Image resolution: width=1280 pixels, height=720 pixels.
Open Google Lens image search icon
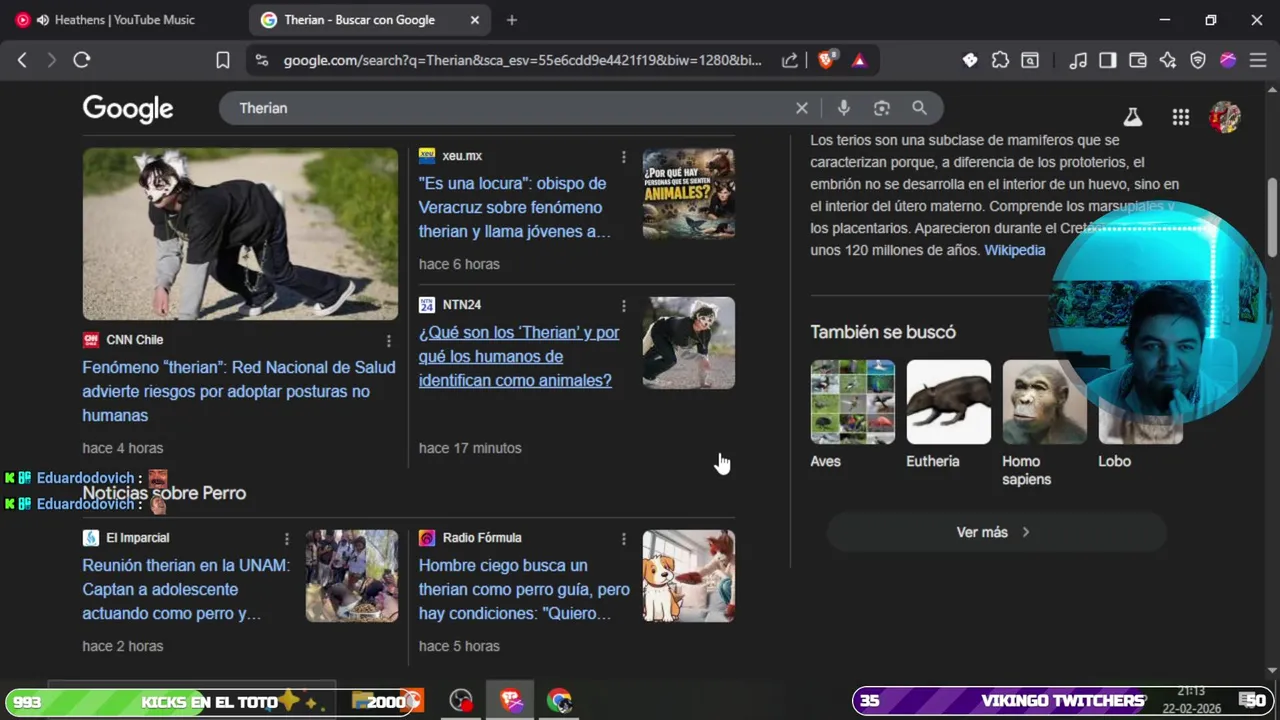click(881, 108)
